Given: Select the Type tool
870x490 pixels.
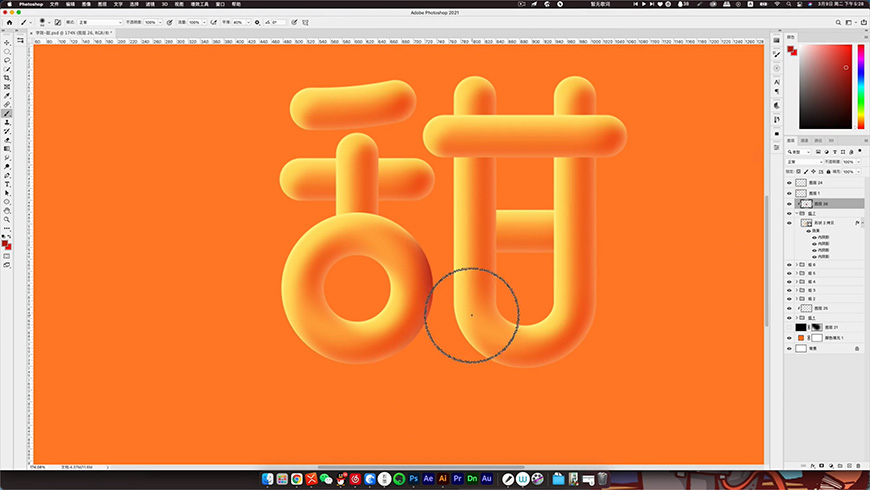Looking at the screenshot, I should click(7, 185).
